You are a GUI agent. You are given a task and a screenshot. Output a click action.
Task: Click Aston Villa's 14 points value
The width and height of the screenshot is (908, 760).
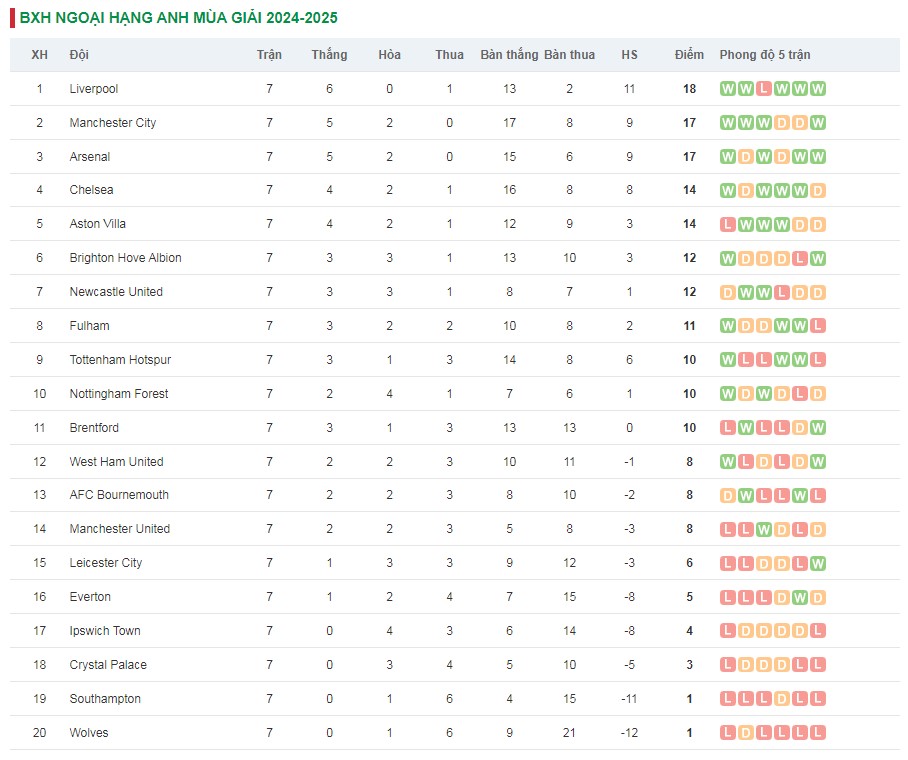click(x=689, y=224)
